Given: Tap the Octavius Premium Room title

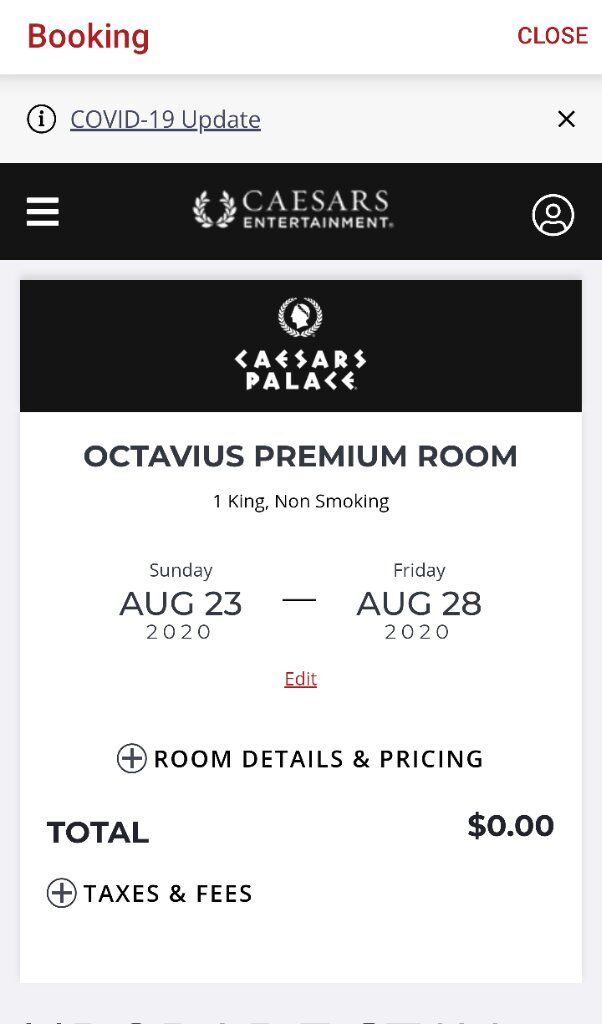Looking at the screenshot, I should click(300, 456).
